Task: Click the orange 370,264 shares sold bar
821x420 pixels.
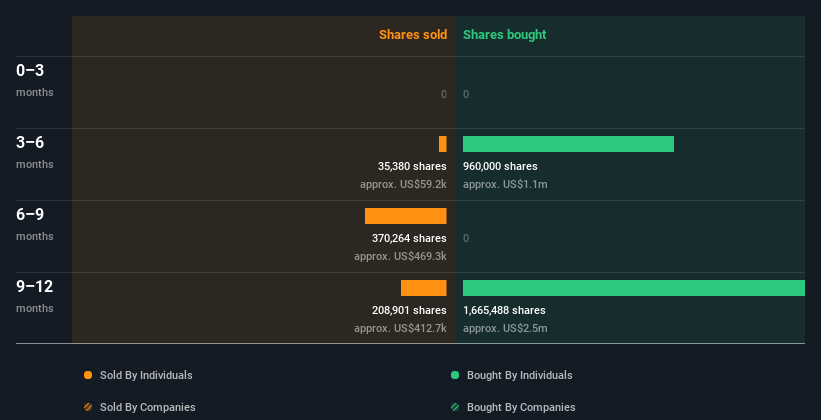Action: pyautogui.click(x=406, y=216)
